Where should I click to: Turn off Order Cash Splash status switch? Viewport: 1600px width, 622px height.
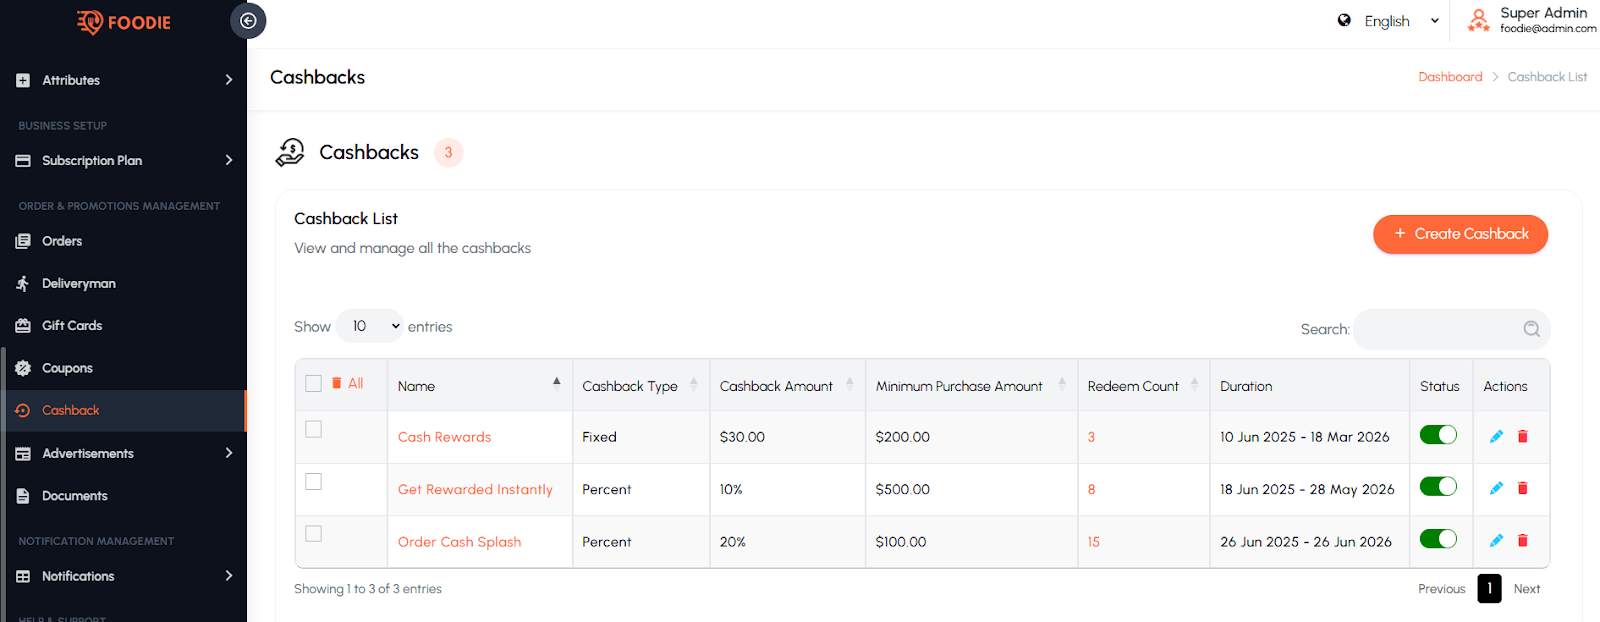pyautogui.click(x=1438, y=540)
